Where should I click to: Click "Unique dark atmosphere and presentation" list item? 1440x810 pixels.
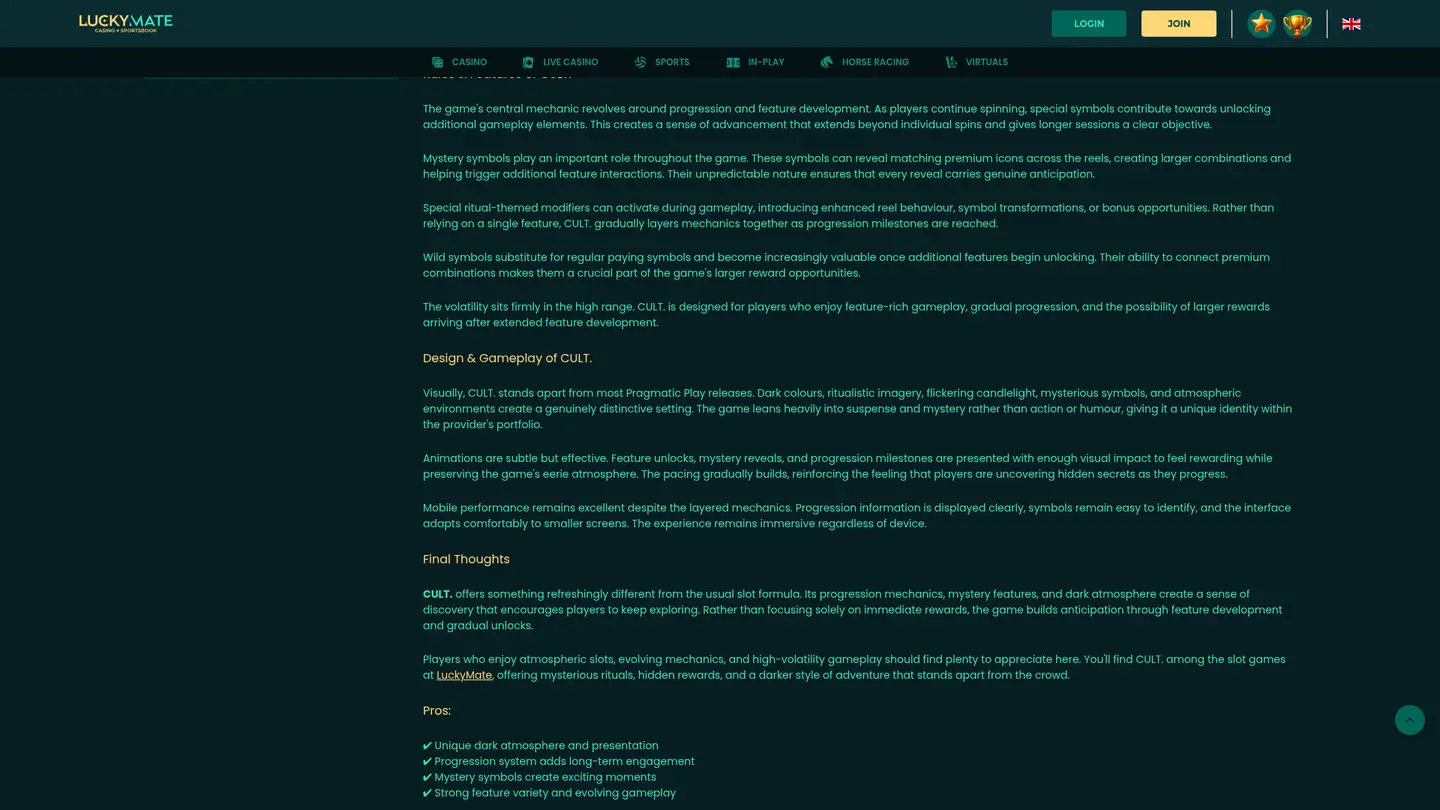[x=541, y=746]
